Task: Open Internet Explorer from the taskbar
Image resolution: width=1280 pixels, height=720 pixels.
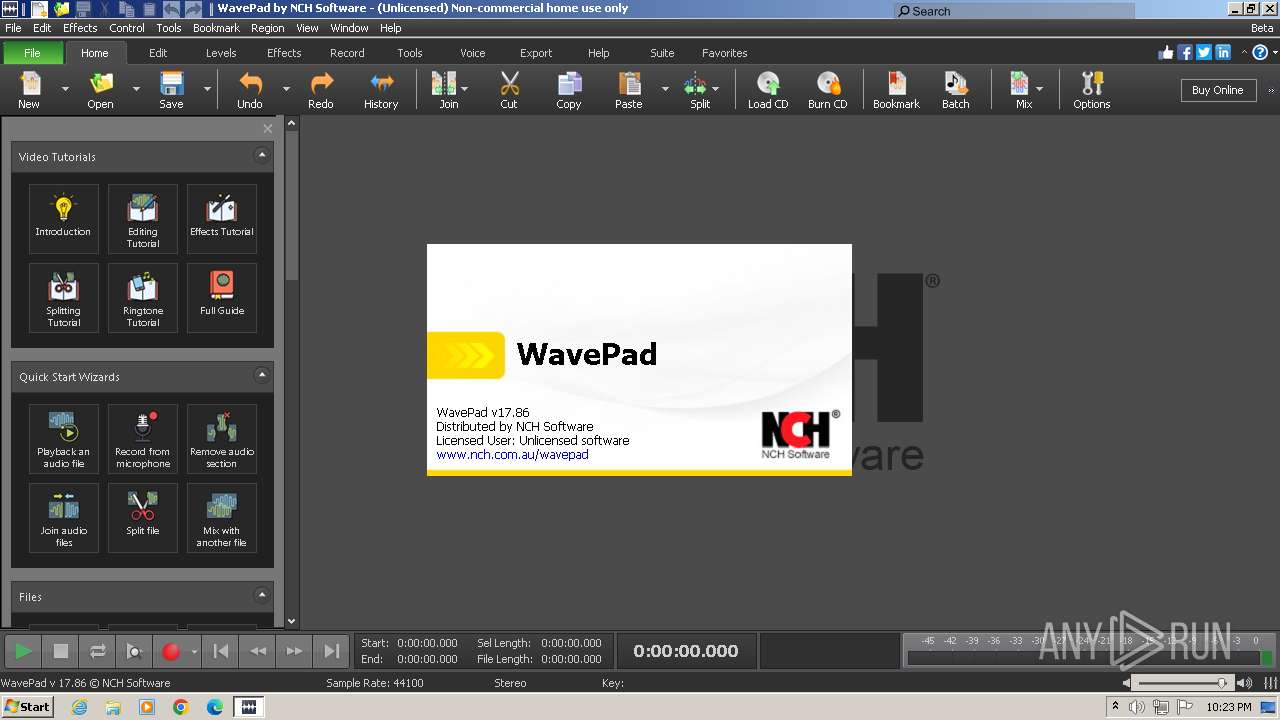Action: click(79, 707)
